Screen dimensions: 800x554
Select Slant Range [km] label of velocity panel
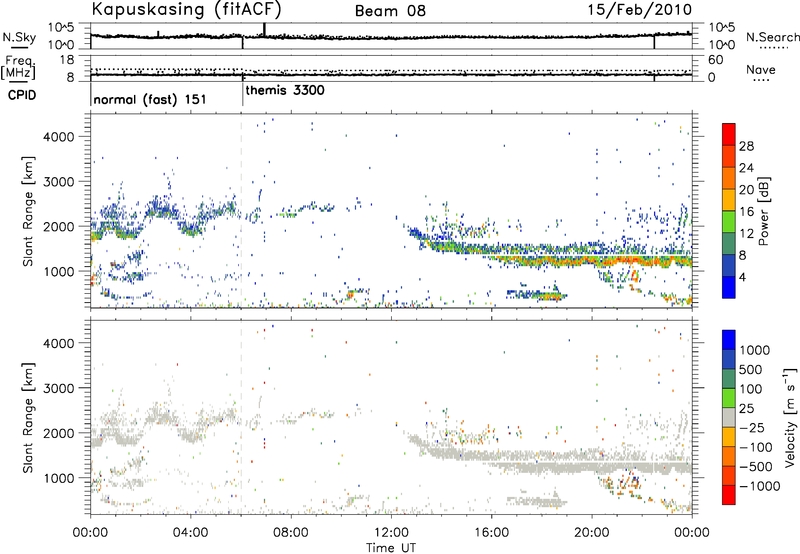click(29, 418)
